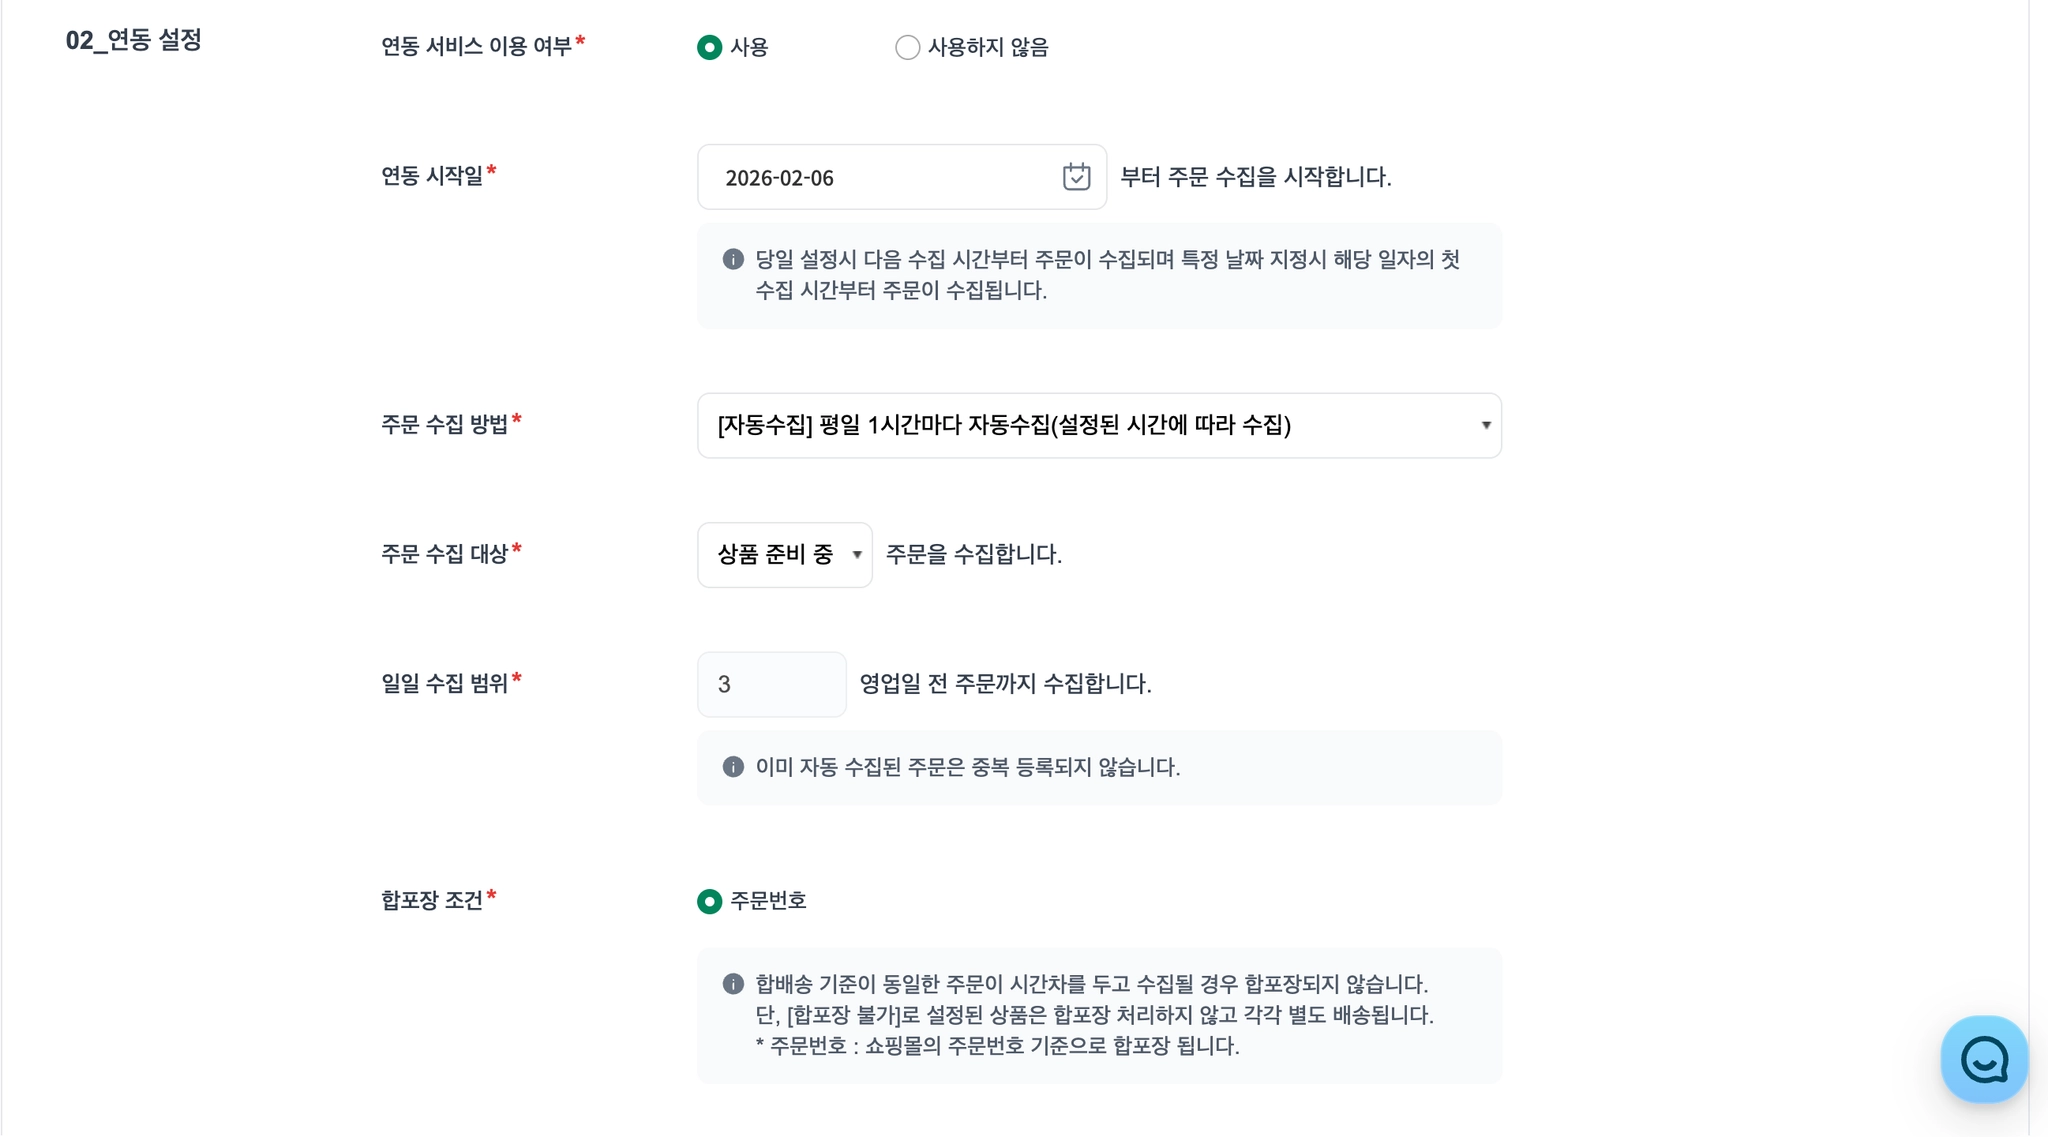Click info icon beside combined packaging notice
The image size is (2048, 1137).
click(733, 984)
